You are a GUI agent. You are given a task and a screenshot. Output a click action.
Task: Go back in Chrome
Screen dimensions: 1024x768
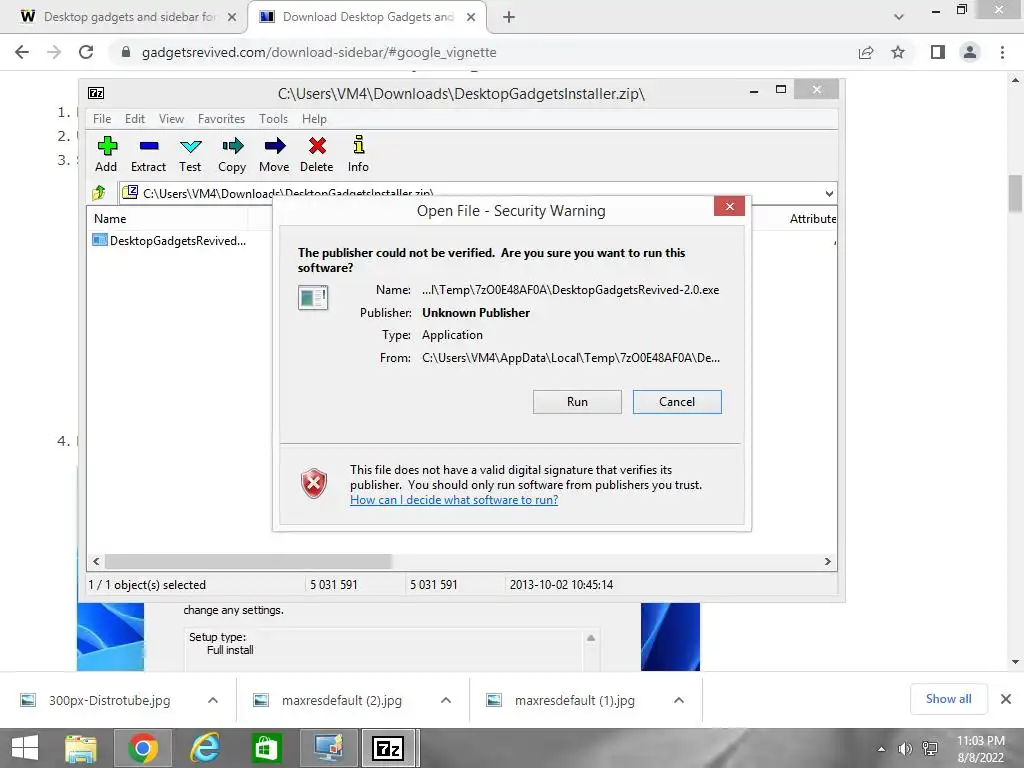pyautogui.click(x=22, y=52)
